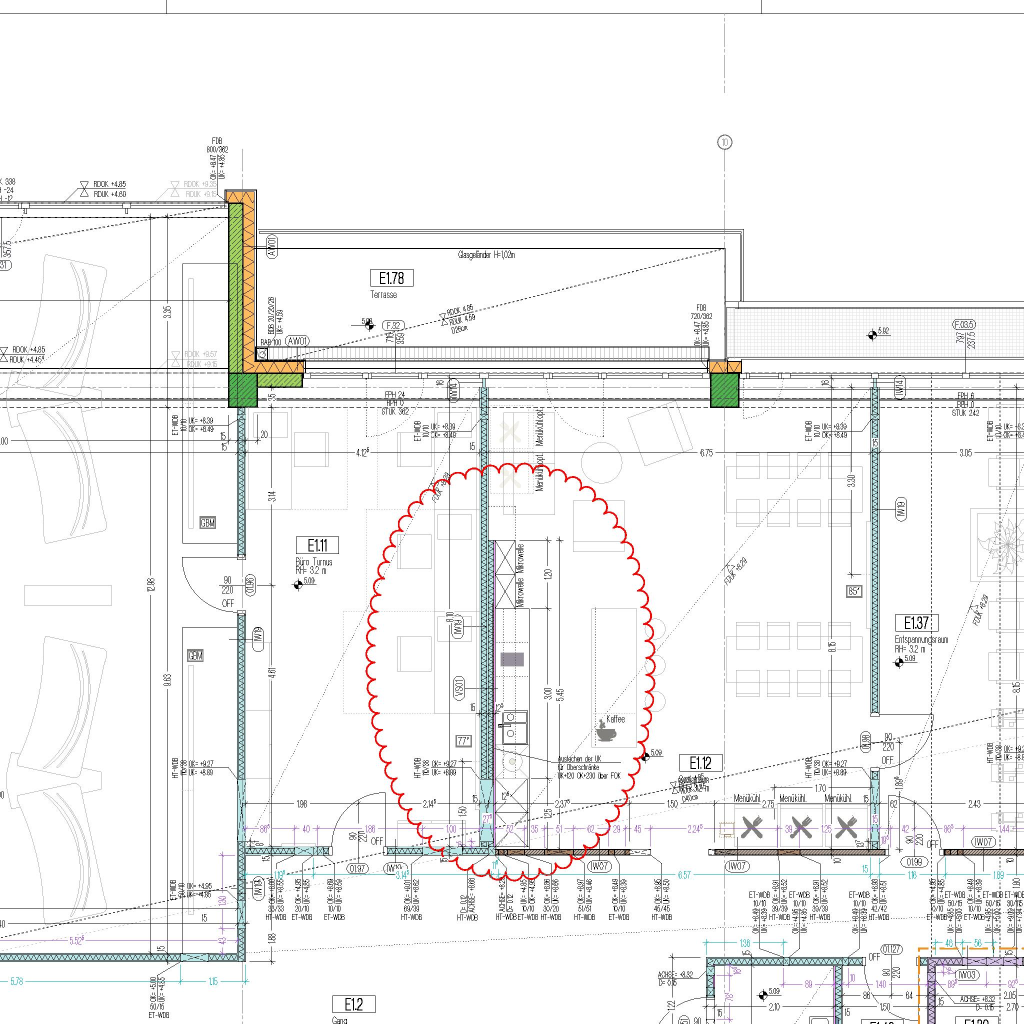Click dimension 3.30
This screenshot has width=1024, height=1024.
pos(850,480)
